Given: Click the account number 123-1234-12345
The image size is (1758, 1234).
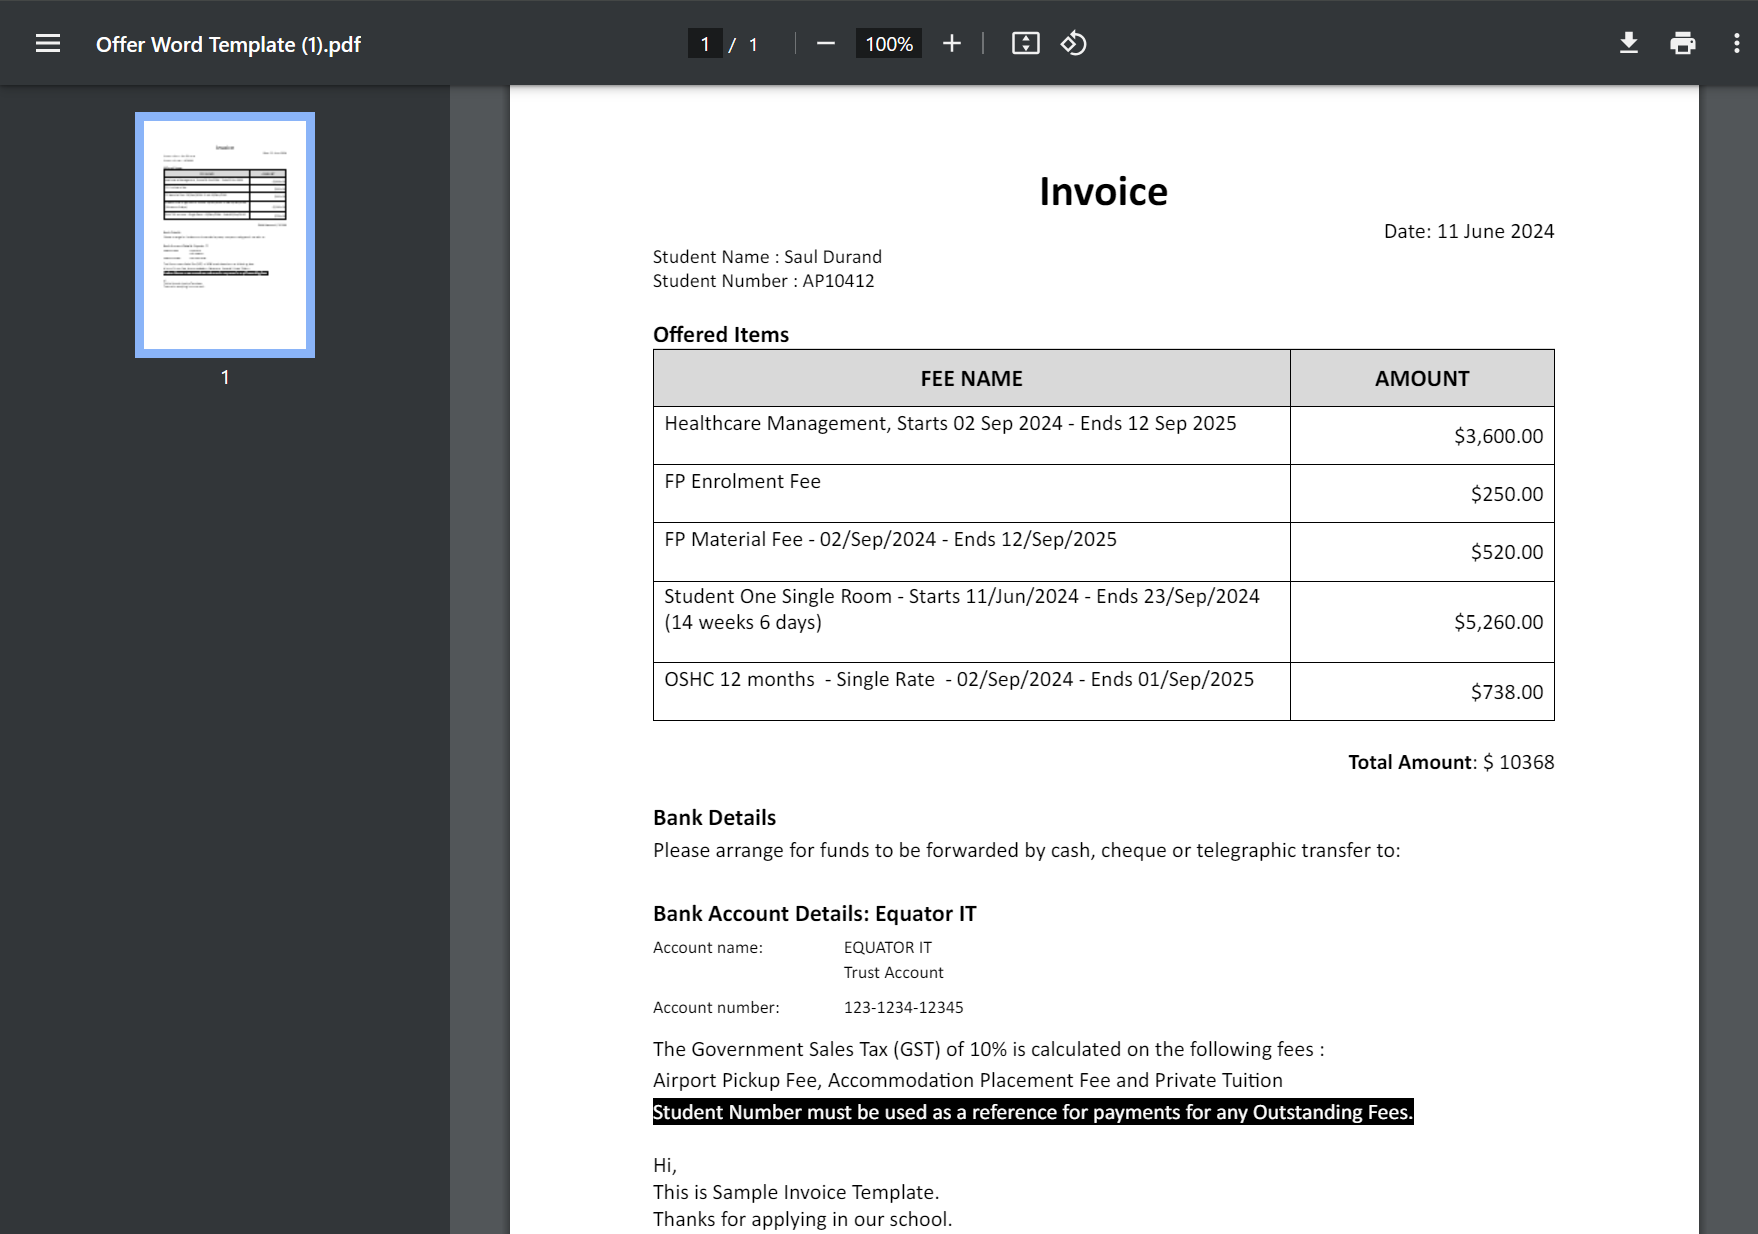Looking at the screenshot, I should 903,1007.
